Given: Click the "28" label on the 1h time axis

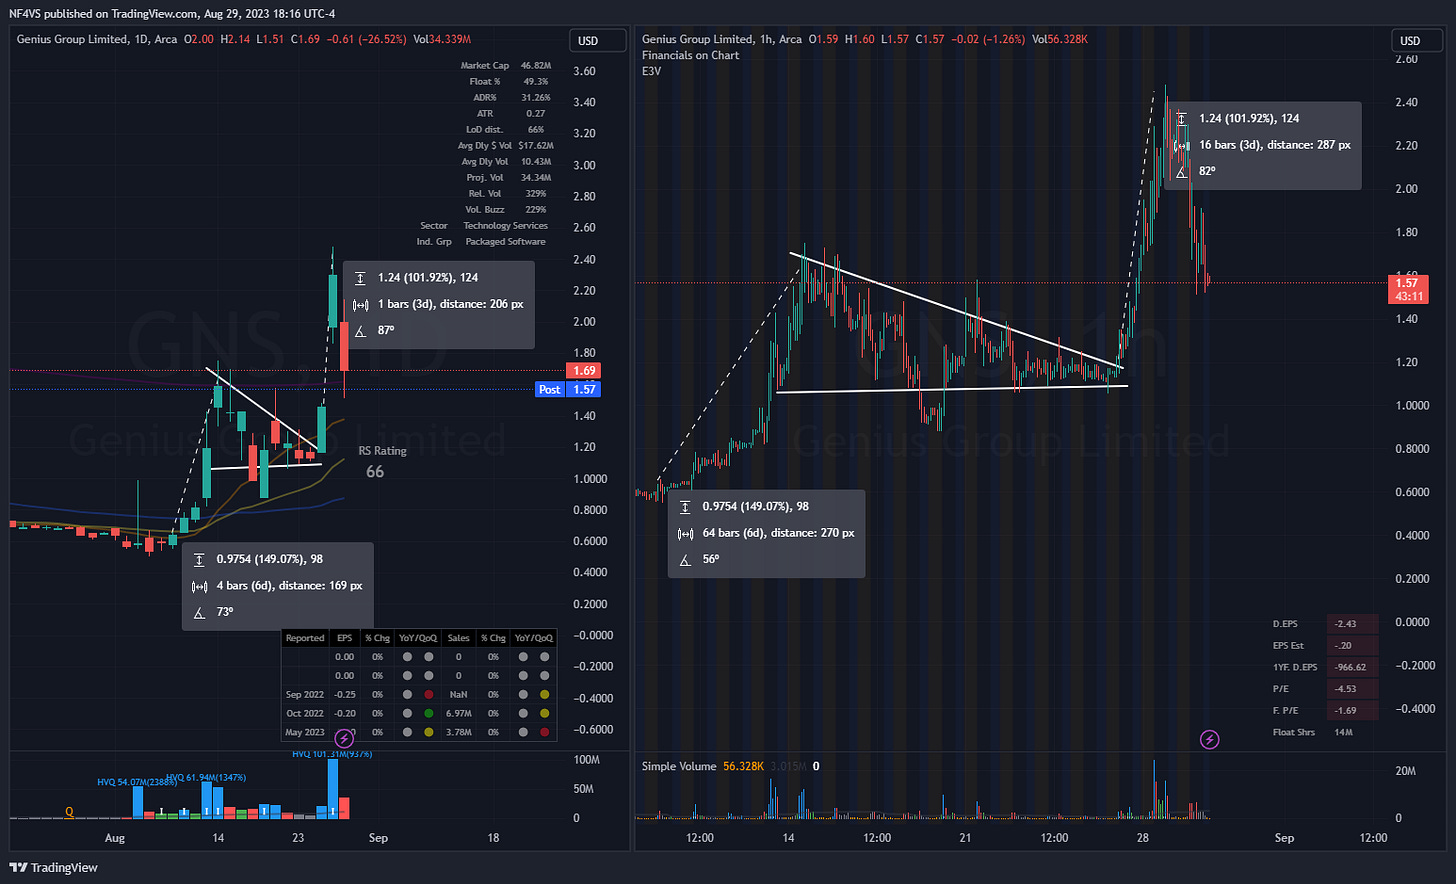Looking at the screenshot, I should point(1142,838).
